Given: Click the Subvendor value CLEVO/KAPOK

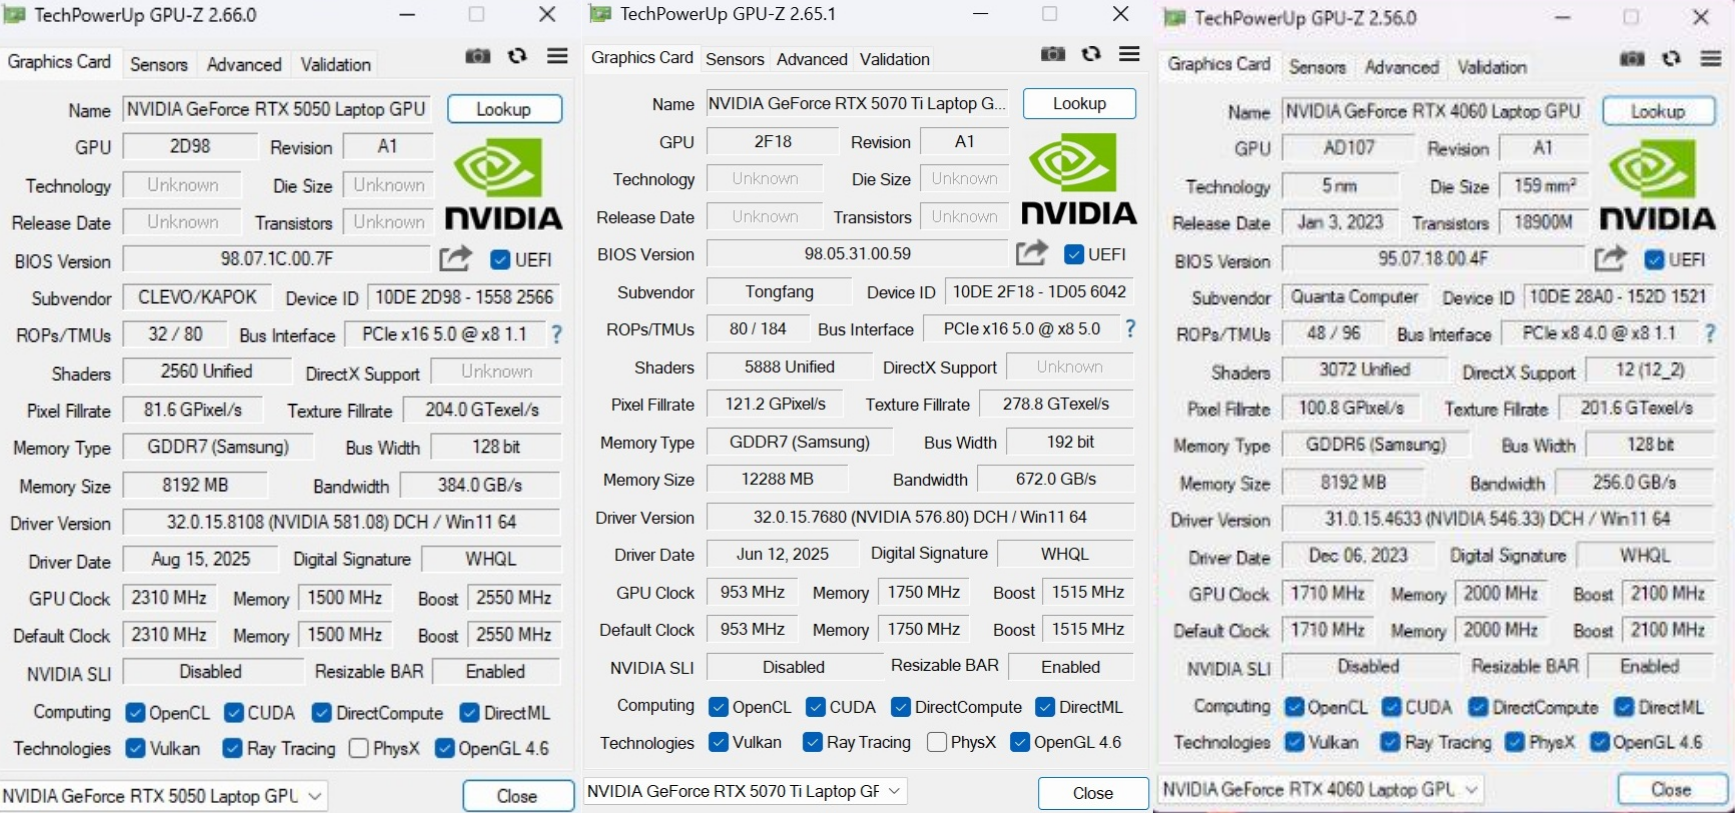Looking at the screenshot, I should pos(197,297).
